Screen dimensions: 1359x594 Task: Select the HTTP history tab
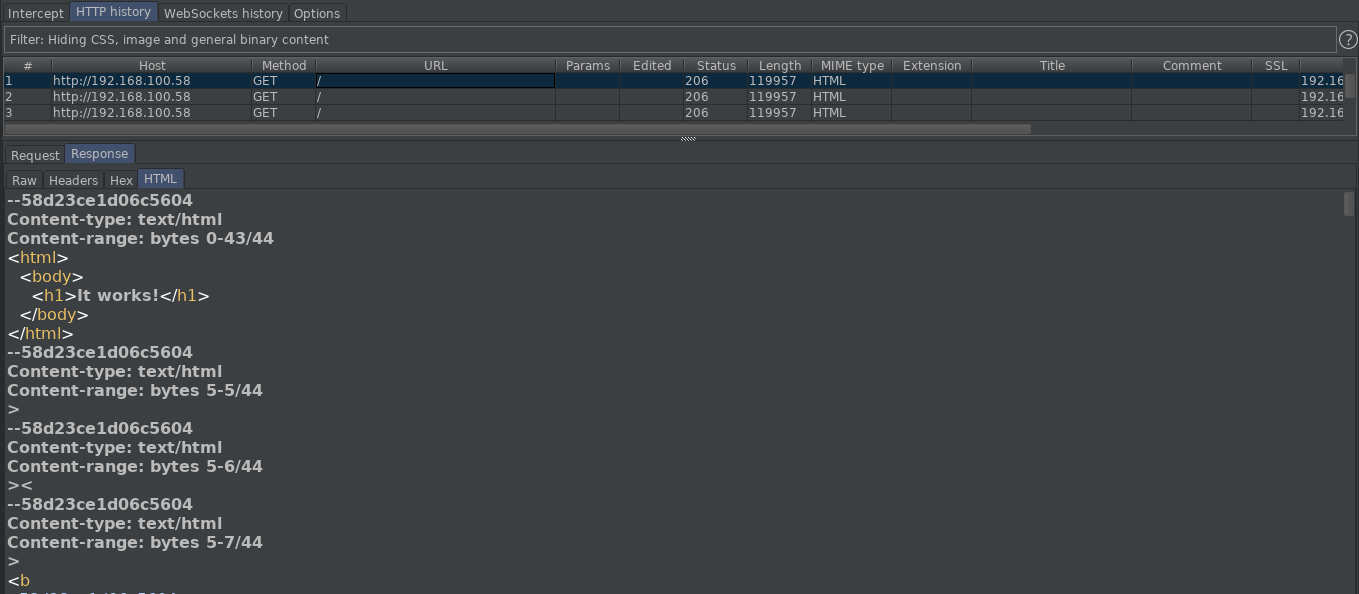click(113, 13)
